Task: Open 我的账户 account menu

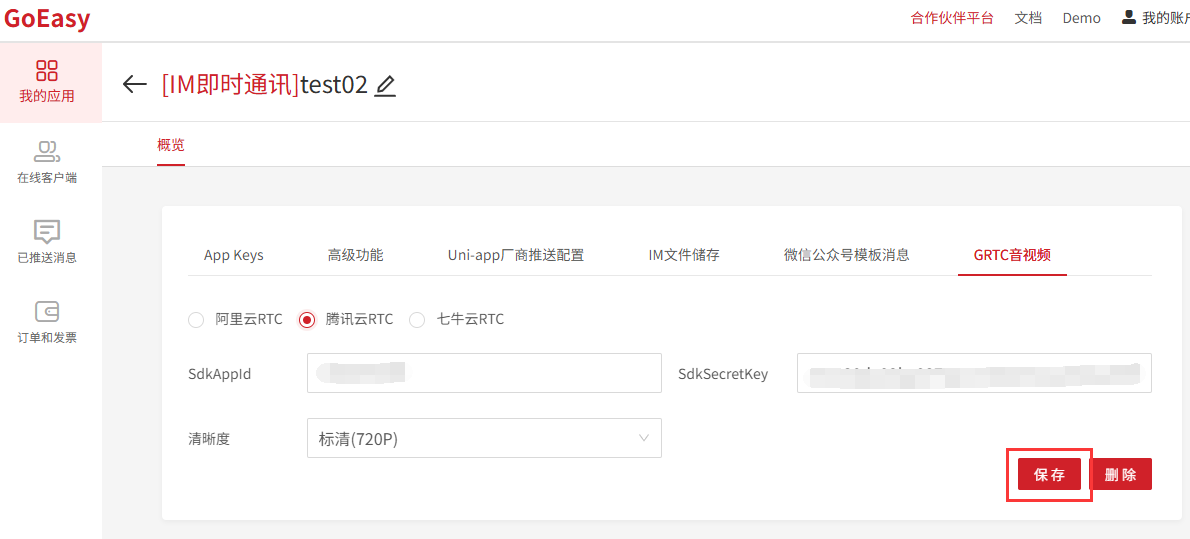Action: (x=1155, y=18)
